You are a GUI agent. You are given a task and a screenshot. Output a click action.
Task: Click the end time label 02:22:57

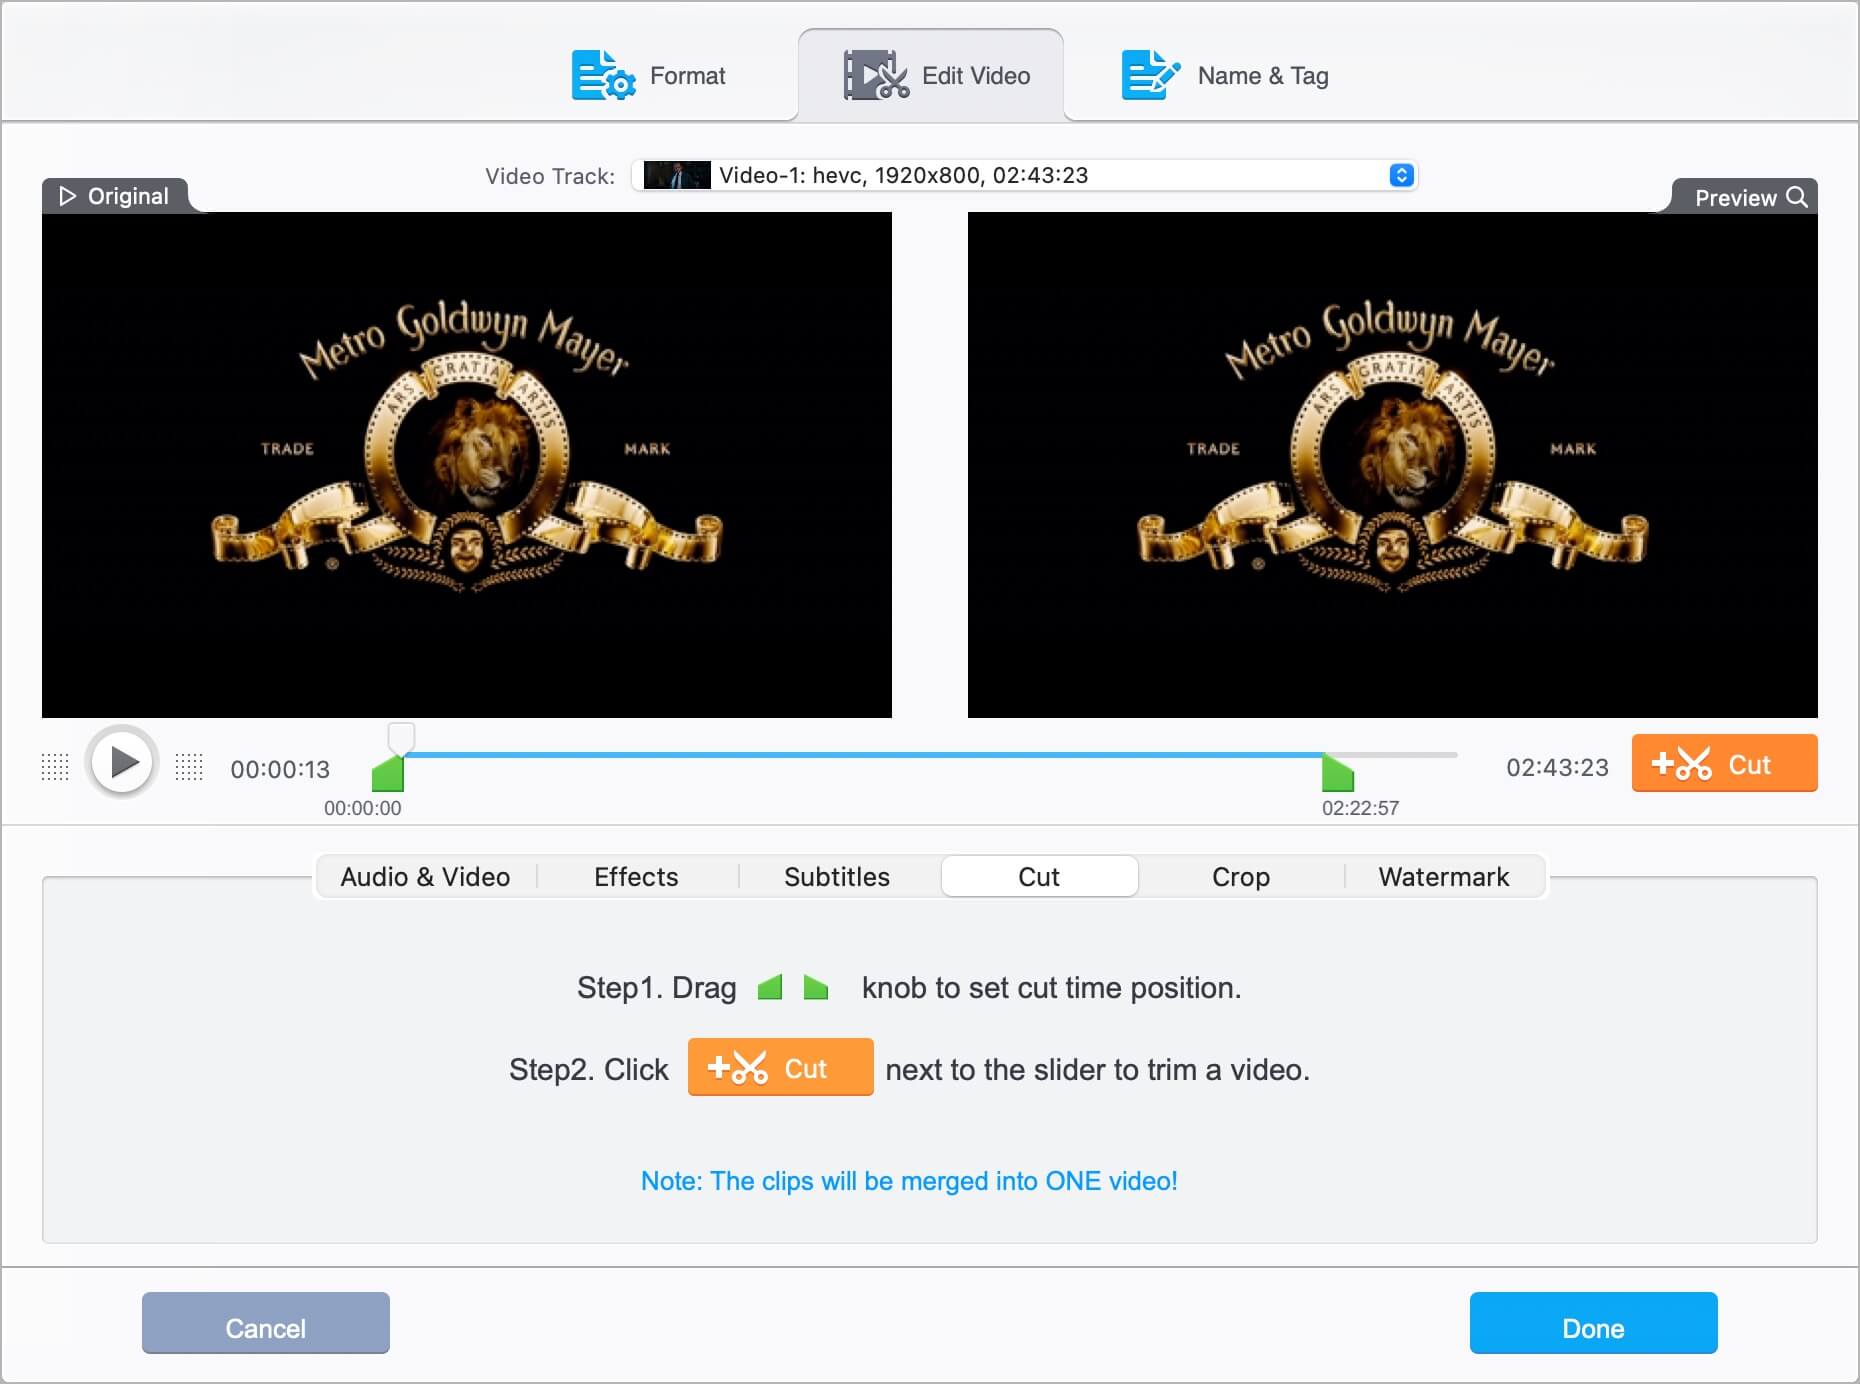[1360, 808]
